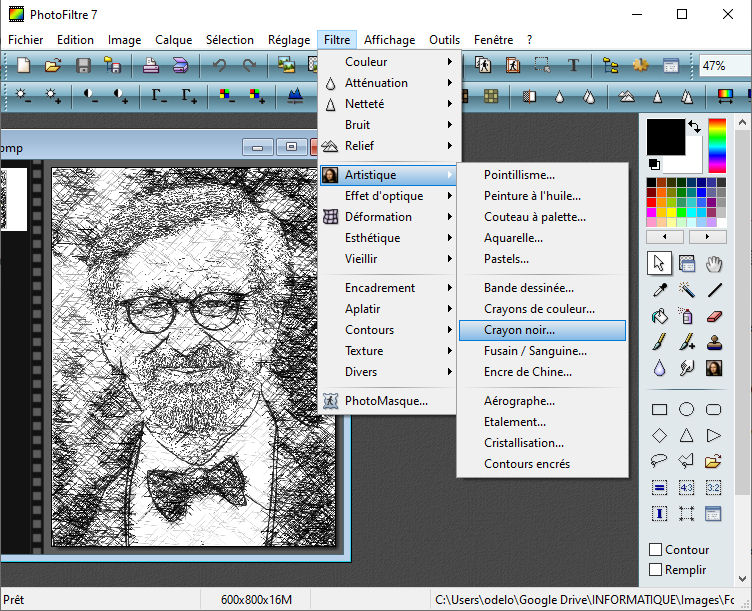Click the sketched portrait image canvas
Image resolution: width=752 pixels, height=611 pixels.
click(x=194, y=357)
